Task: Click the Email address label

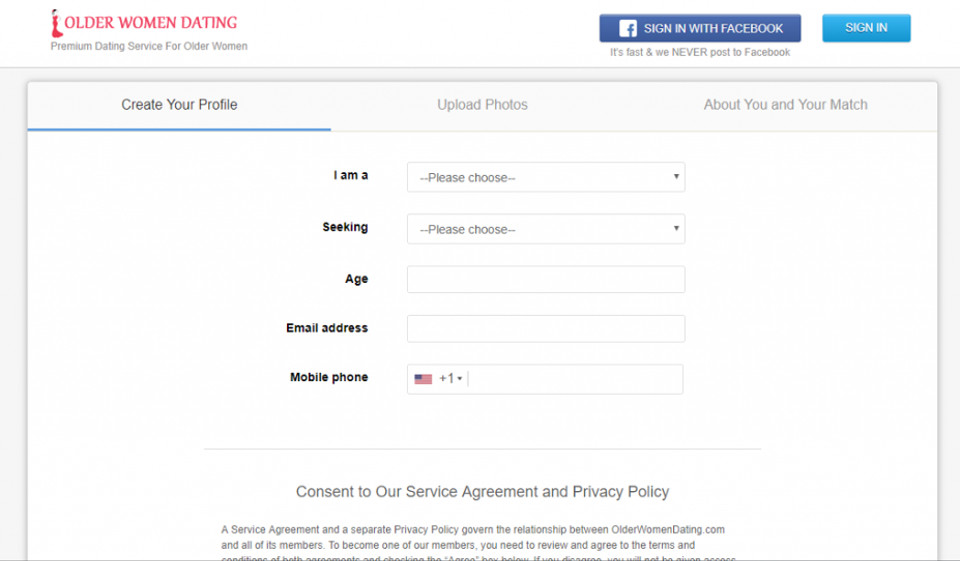Action: (x=327, y=328)
